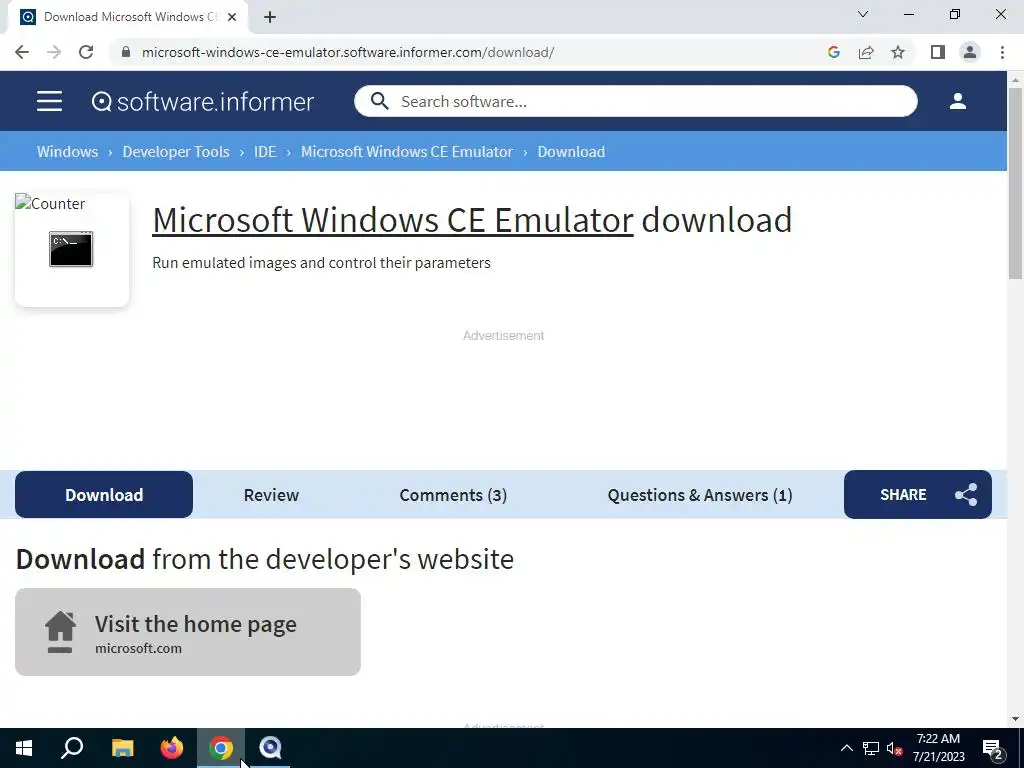The width and height of the screenshot is (1024, 768).
Task: Click the network icon in the system tray
Action: point(871,748)
